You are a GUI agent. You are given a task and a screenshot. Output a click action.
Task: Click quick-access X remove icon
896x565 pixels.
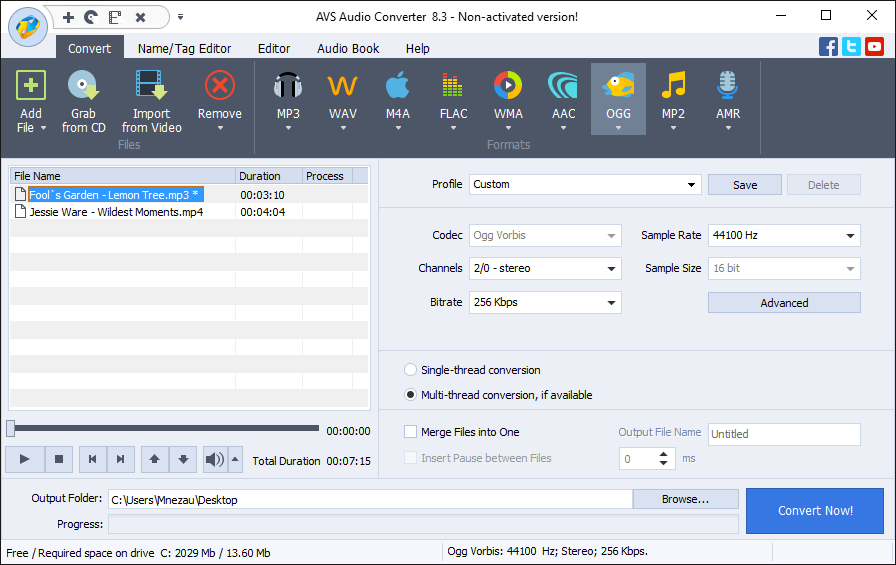pyautogui.click(x=140, y=17)
